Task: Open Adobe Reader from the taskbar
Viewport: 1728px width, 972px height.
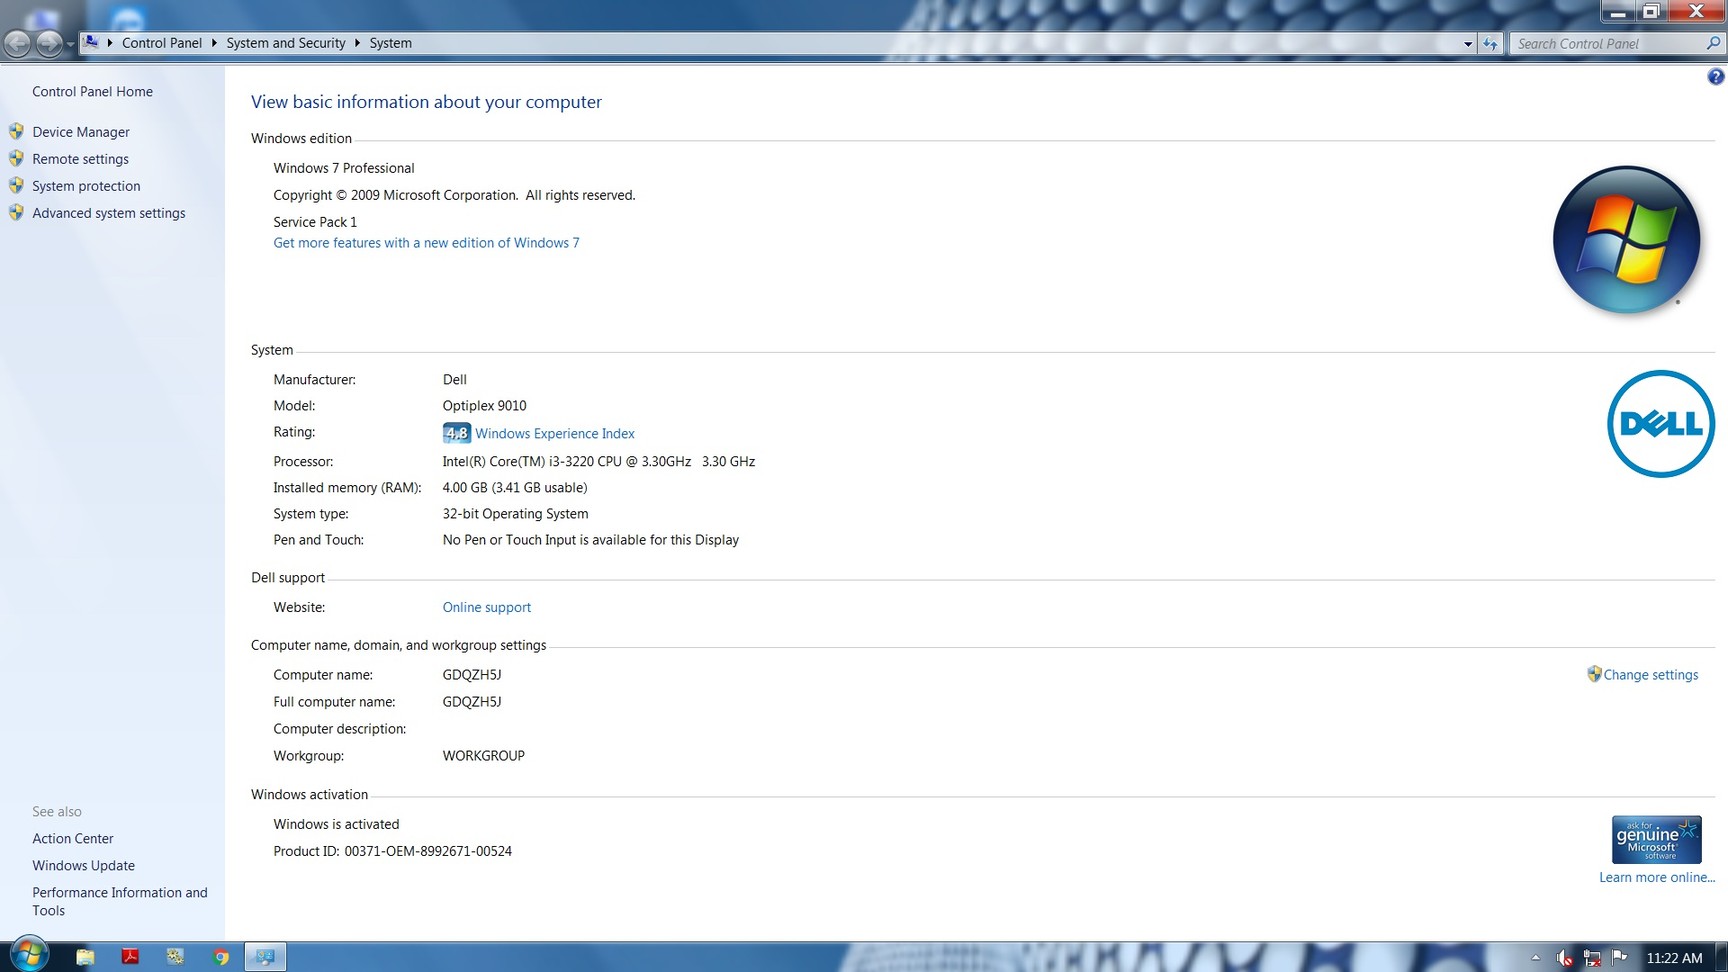Action: (x=130, y=957)
